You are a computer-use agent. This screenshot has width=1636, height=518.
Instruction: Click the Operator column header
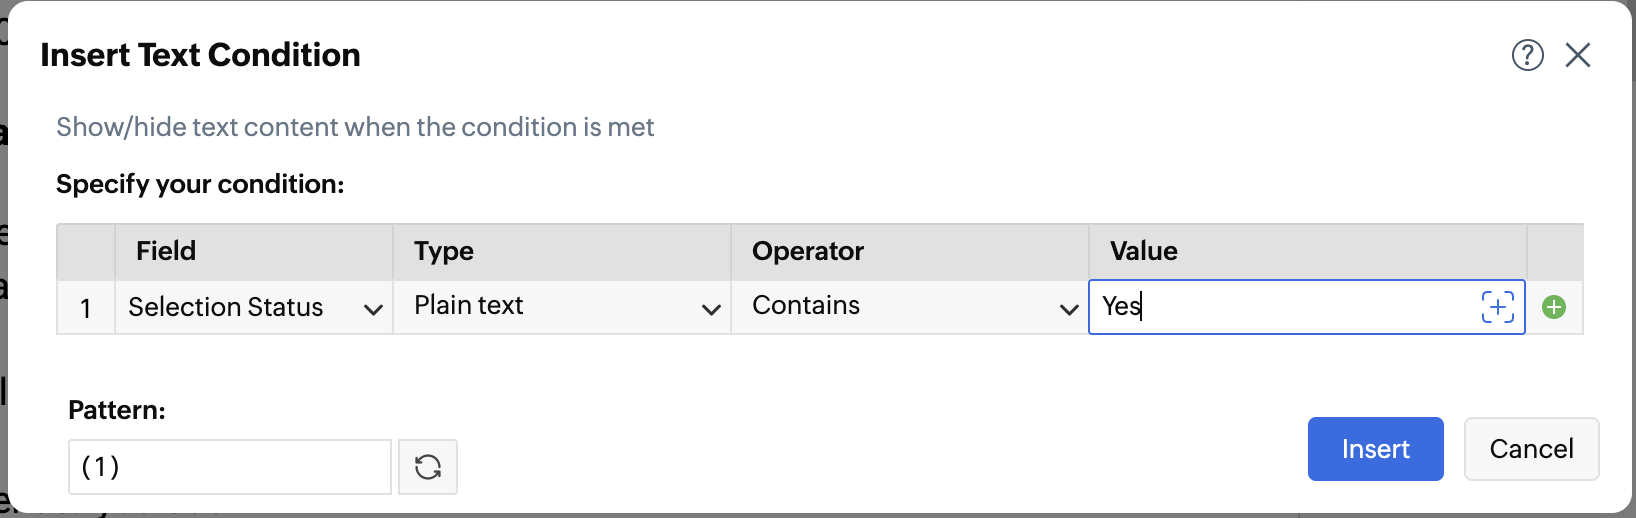(x=807, y=251)
